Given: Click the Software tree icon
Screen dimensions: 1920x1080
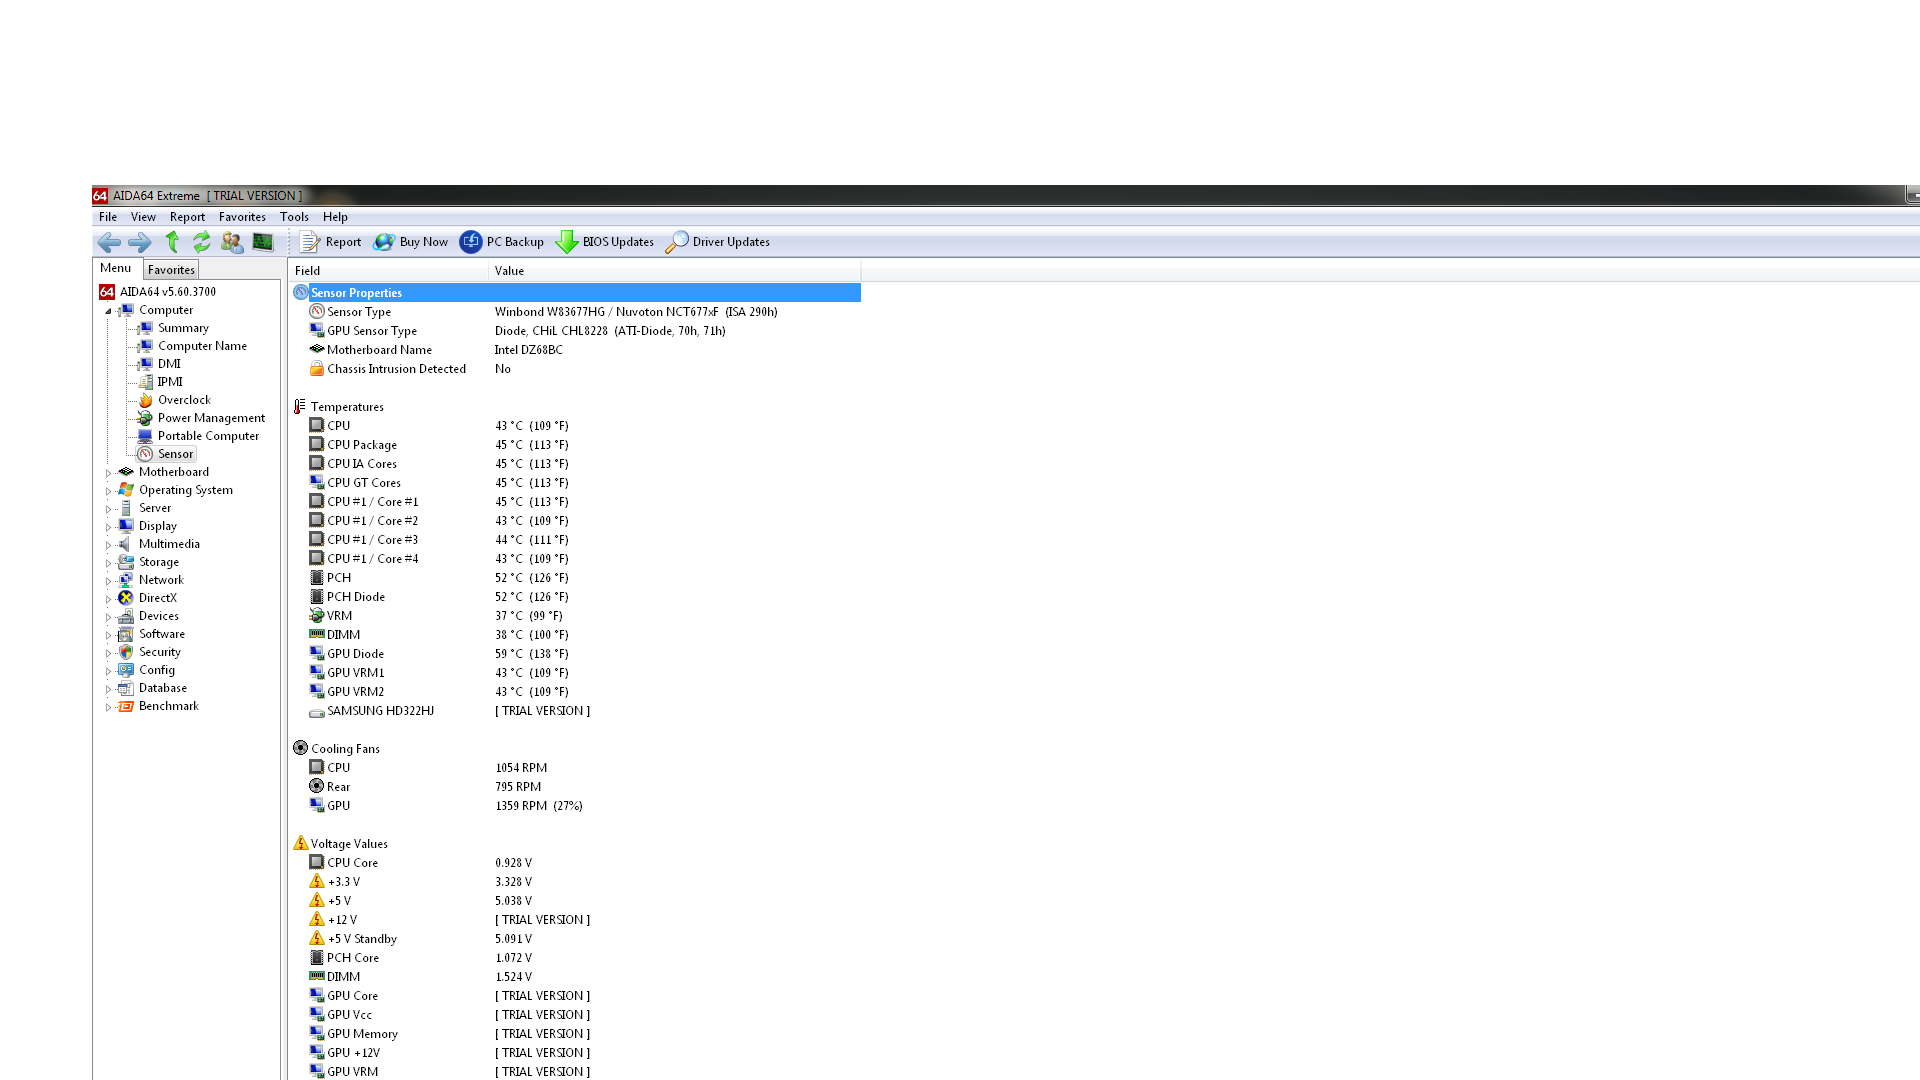Looking at the screenshot, I should click(126, 634).
